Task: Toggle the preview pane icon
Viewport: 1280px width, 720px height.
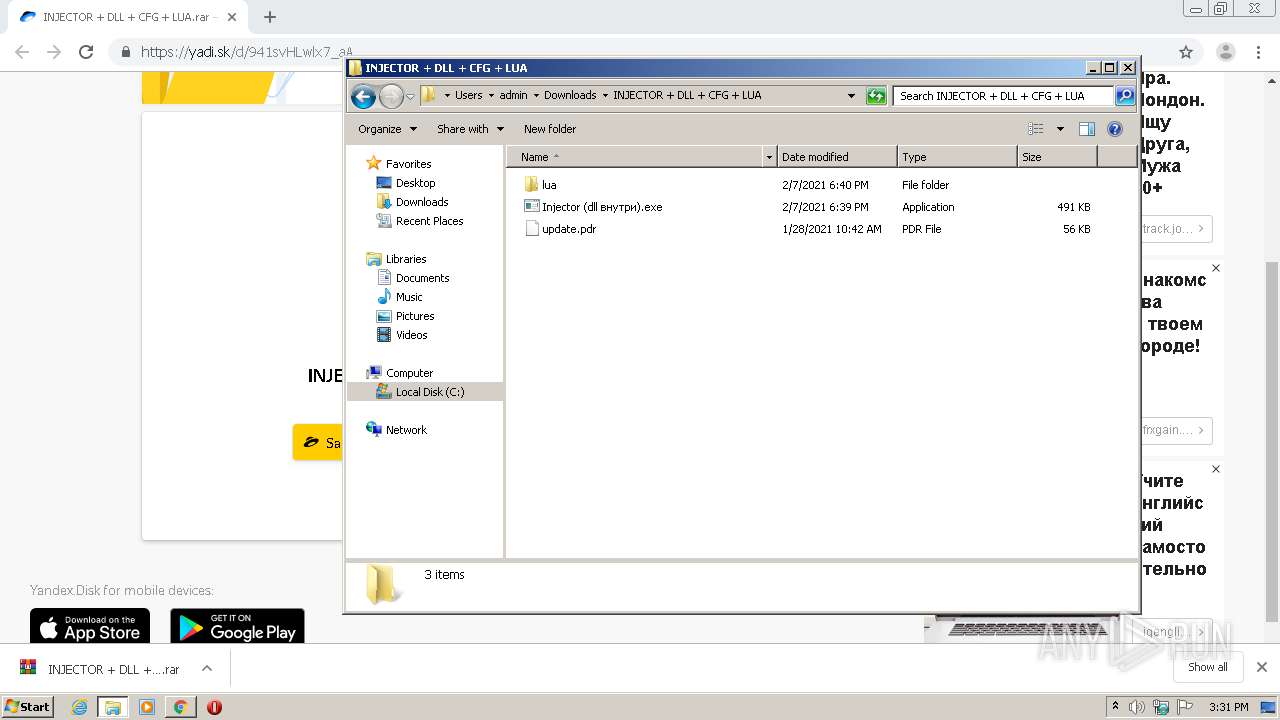Action: click(x=1087, y=129)
